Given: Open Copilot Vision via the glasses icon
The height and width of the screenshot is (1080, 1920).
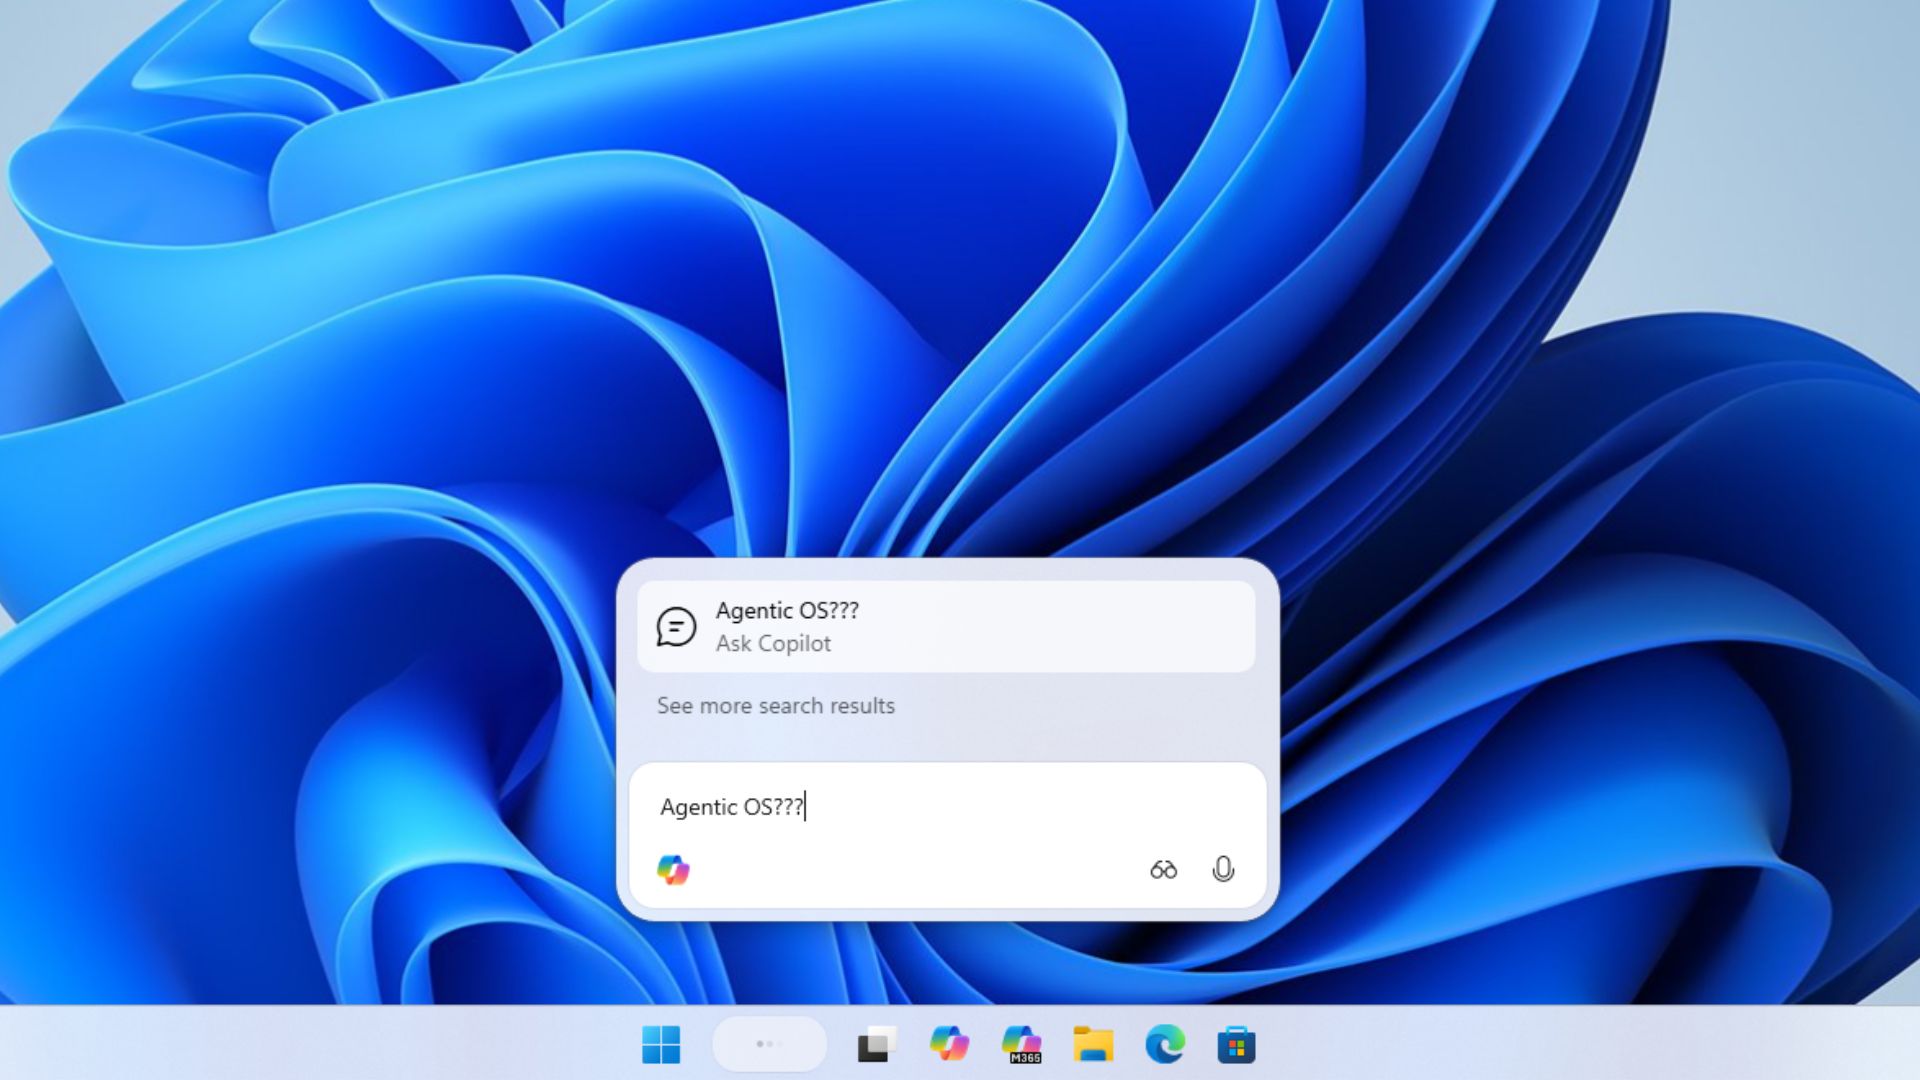Looking at the screenshot, I should click(x=1163, y=869).
